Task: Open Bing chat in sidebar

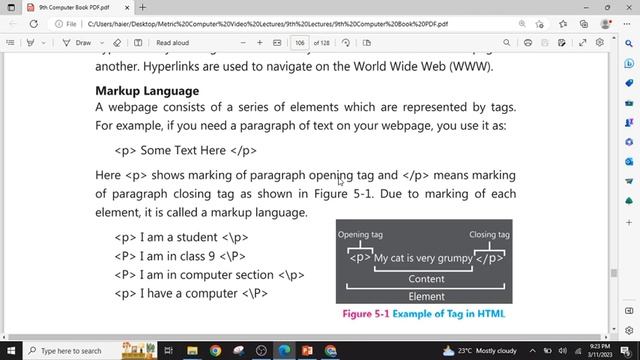Action: pos(629,63)
